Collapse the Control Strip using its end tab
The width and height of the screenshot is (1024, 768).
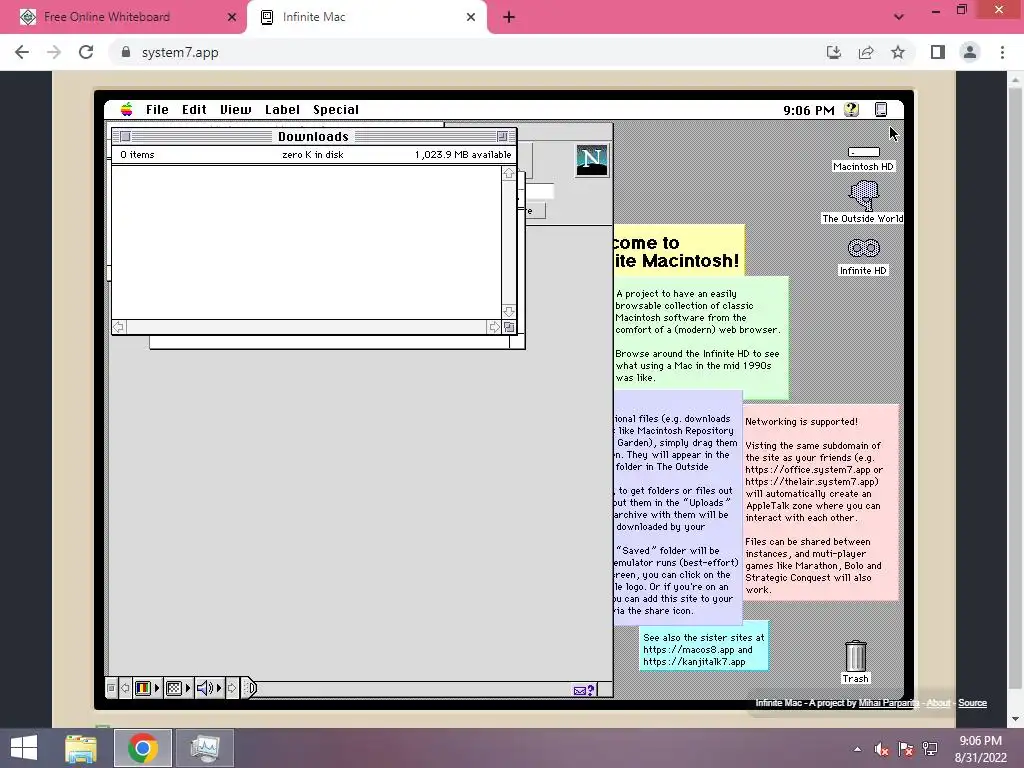pos(249,688)
